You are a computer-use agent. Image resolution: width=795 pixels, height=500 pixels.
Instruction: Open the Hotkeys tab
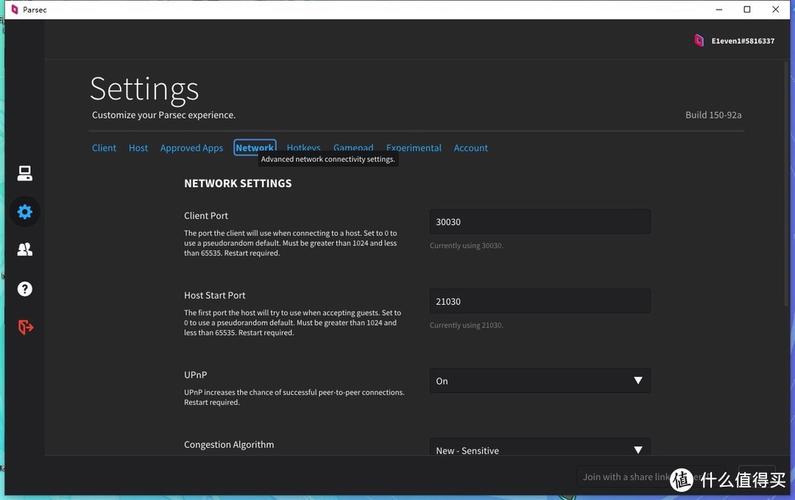(x=303, y=148)
